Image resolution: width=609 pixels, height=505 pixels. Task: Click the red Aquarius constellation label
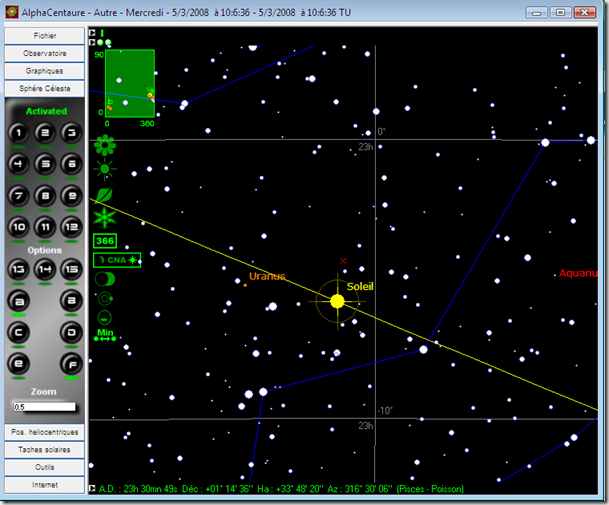pyautogui.click(x=578, y=273)
